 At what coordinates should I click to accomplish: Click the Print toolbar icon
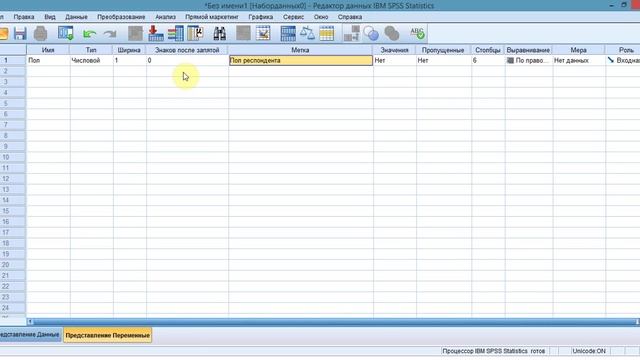(40, 33)
